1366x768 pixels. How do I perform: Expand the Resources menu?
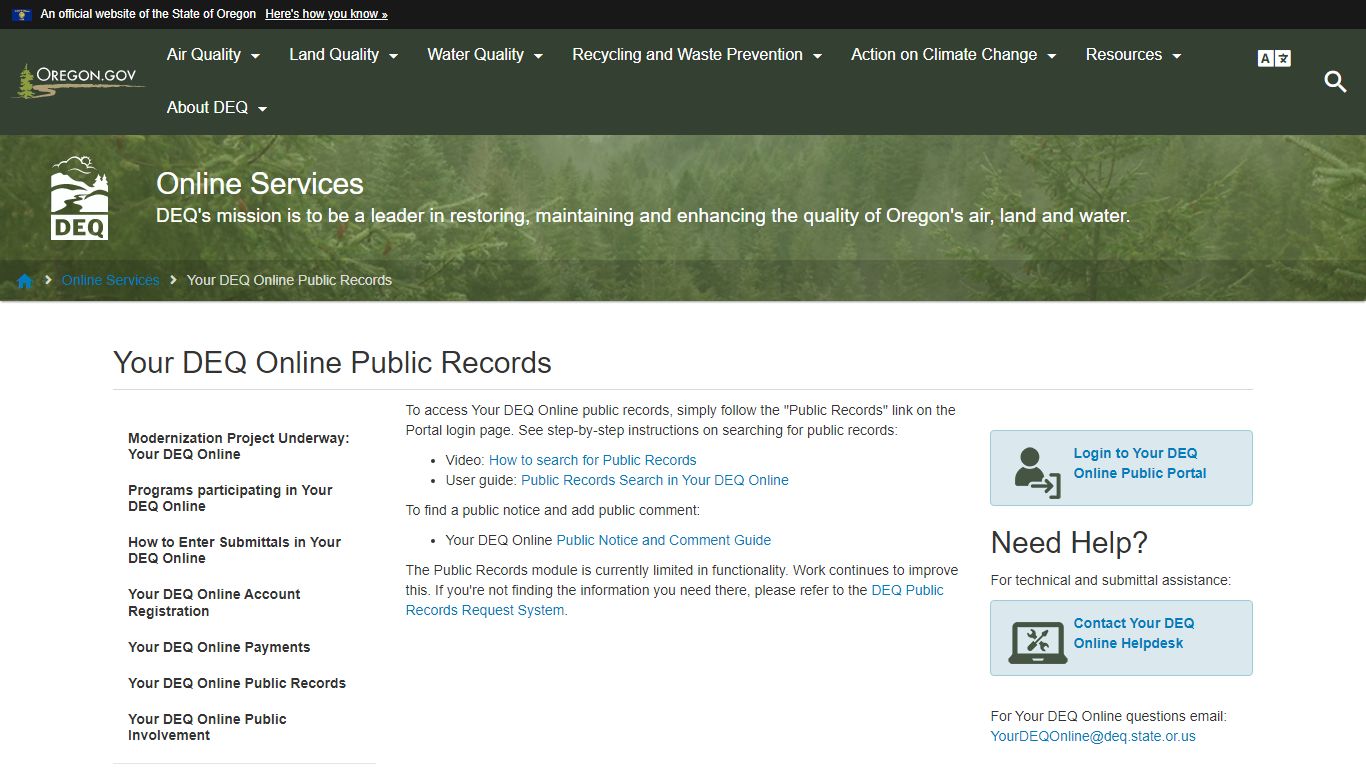click(x=1133, y=55)
